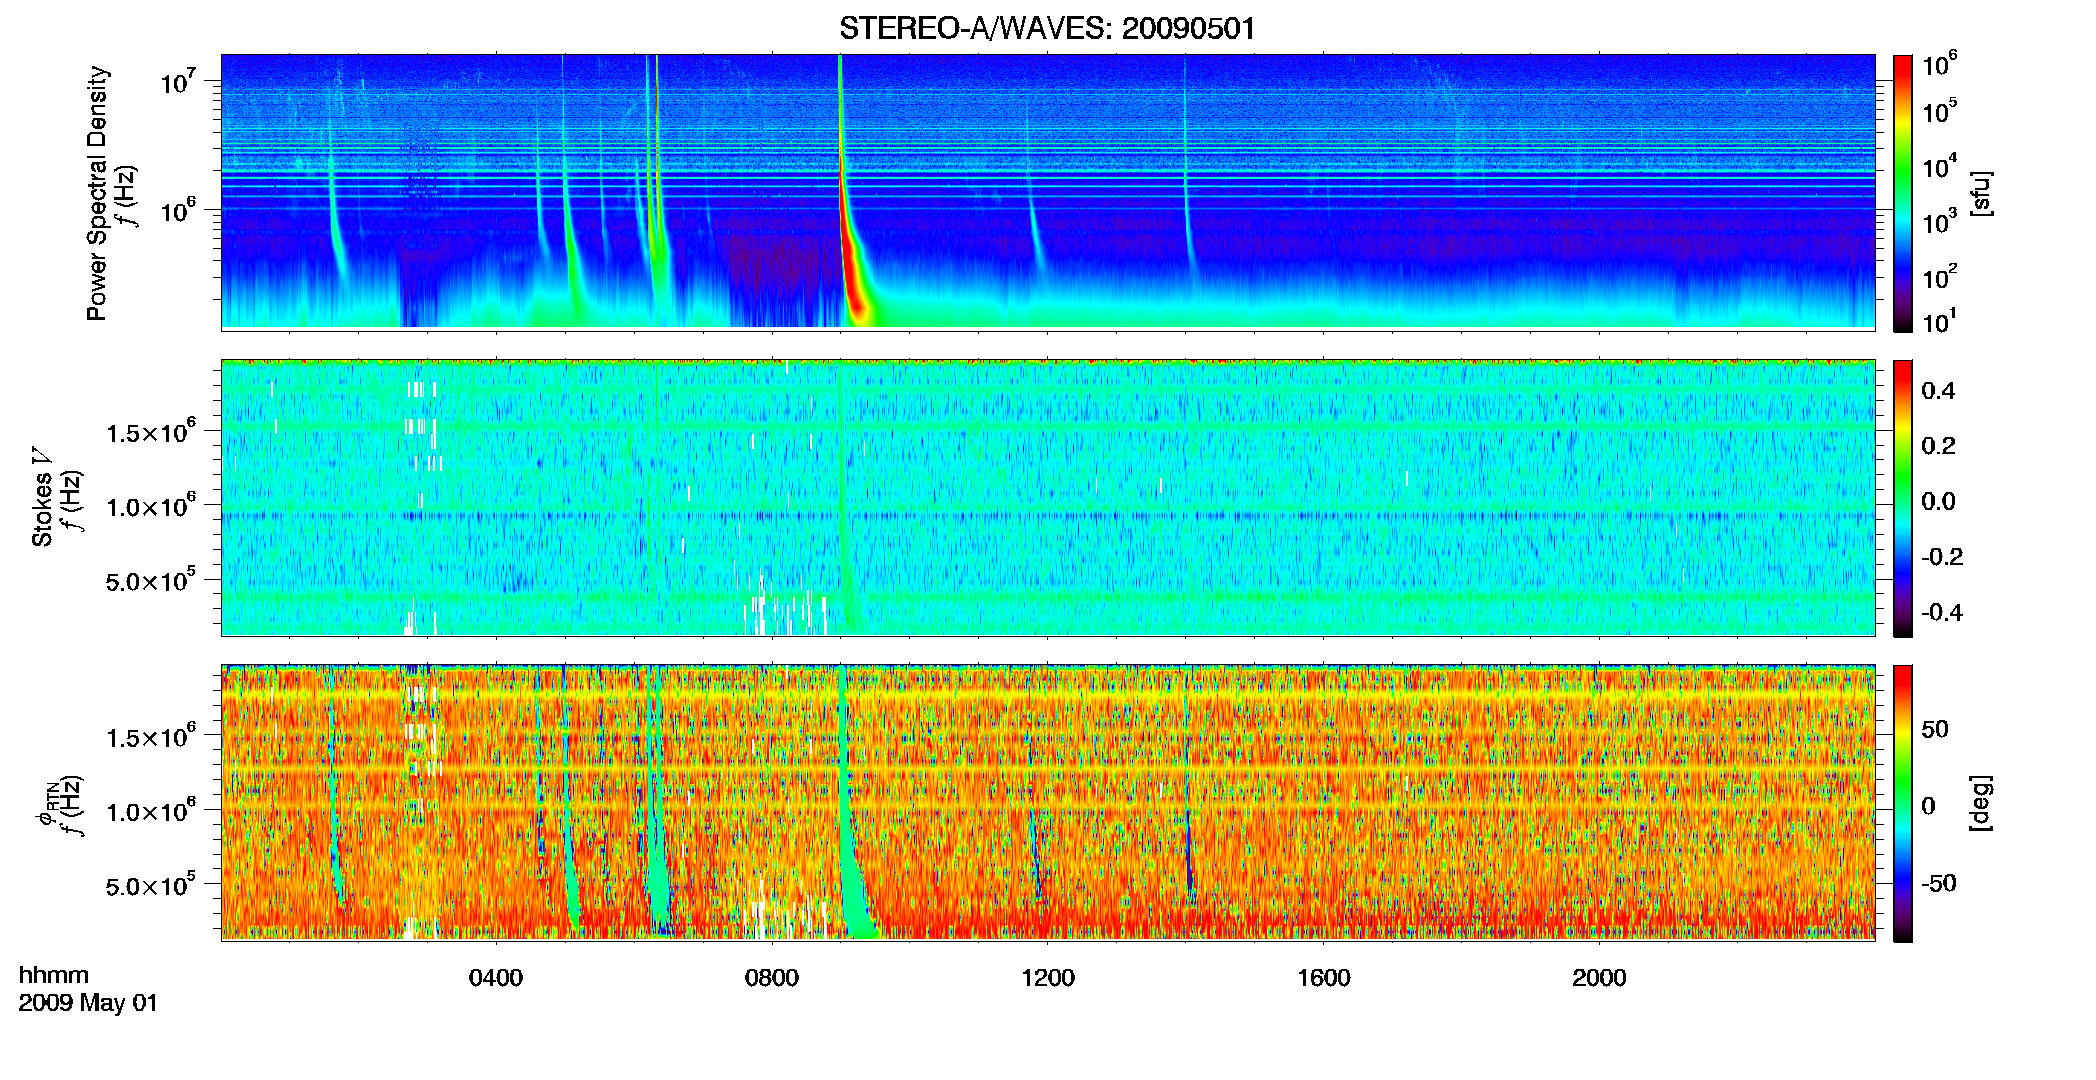Select the φ RTN axis label
This screenshot has width=2096, height=1080.
(46, 803)
